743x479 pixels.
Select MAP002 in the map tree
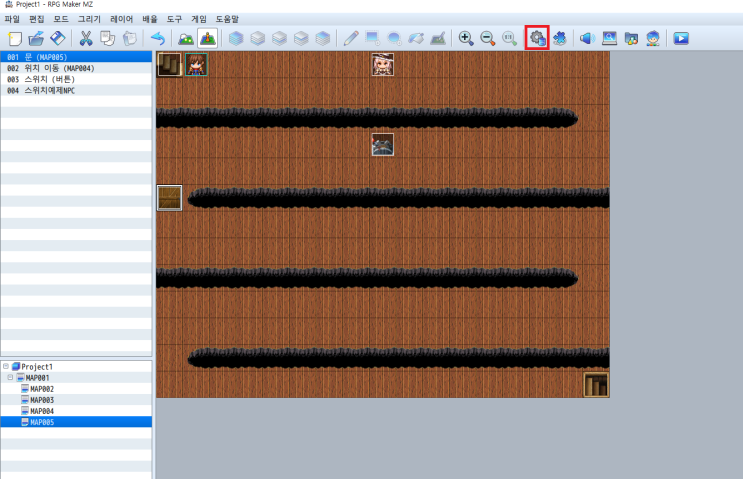click(x=42, y=389)
